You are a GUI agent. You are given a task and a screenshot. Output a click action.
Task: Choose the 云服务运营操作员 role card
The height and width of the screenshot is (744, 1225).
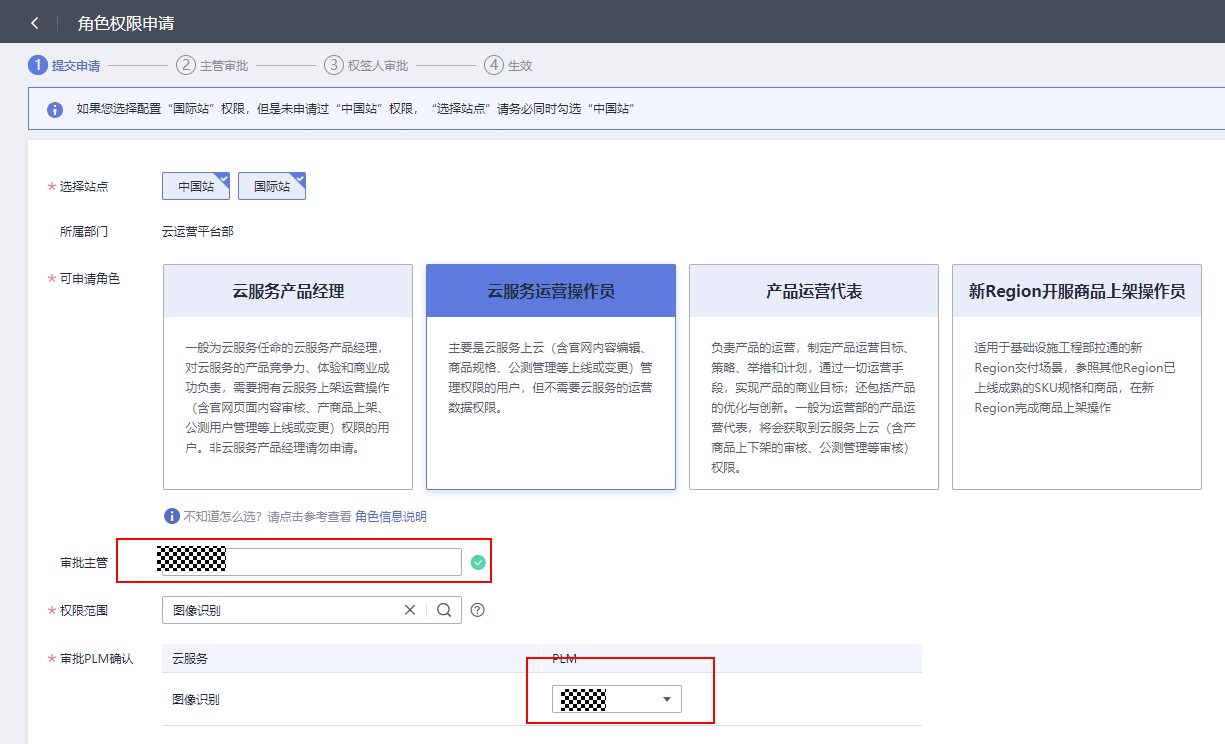pos(551,377)
